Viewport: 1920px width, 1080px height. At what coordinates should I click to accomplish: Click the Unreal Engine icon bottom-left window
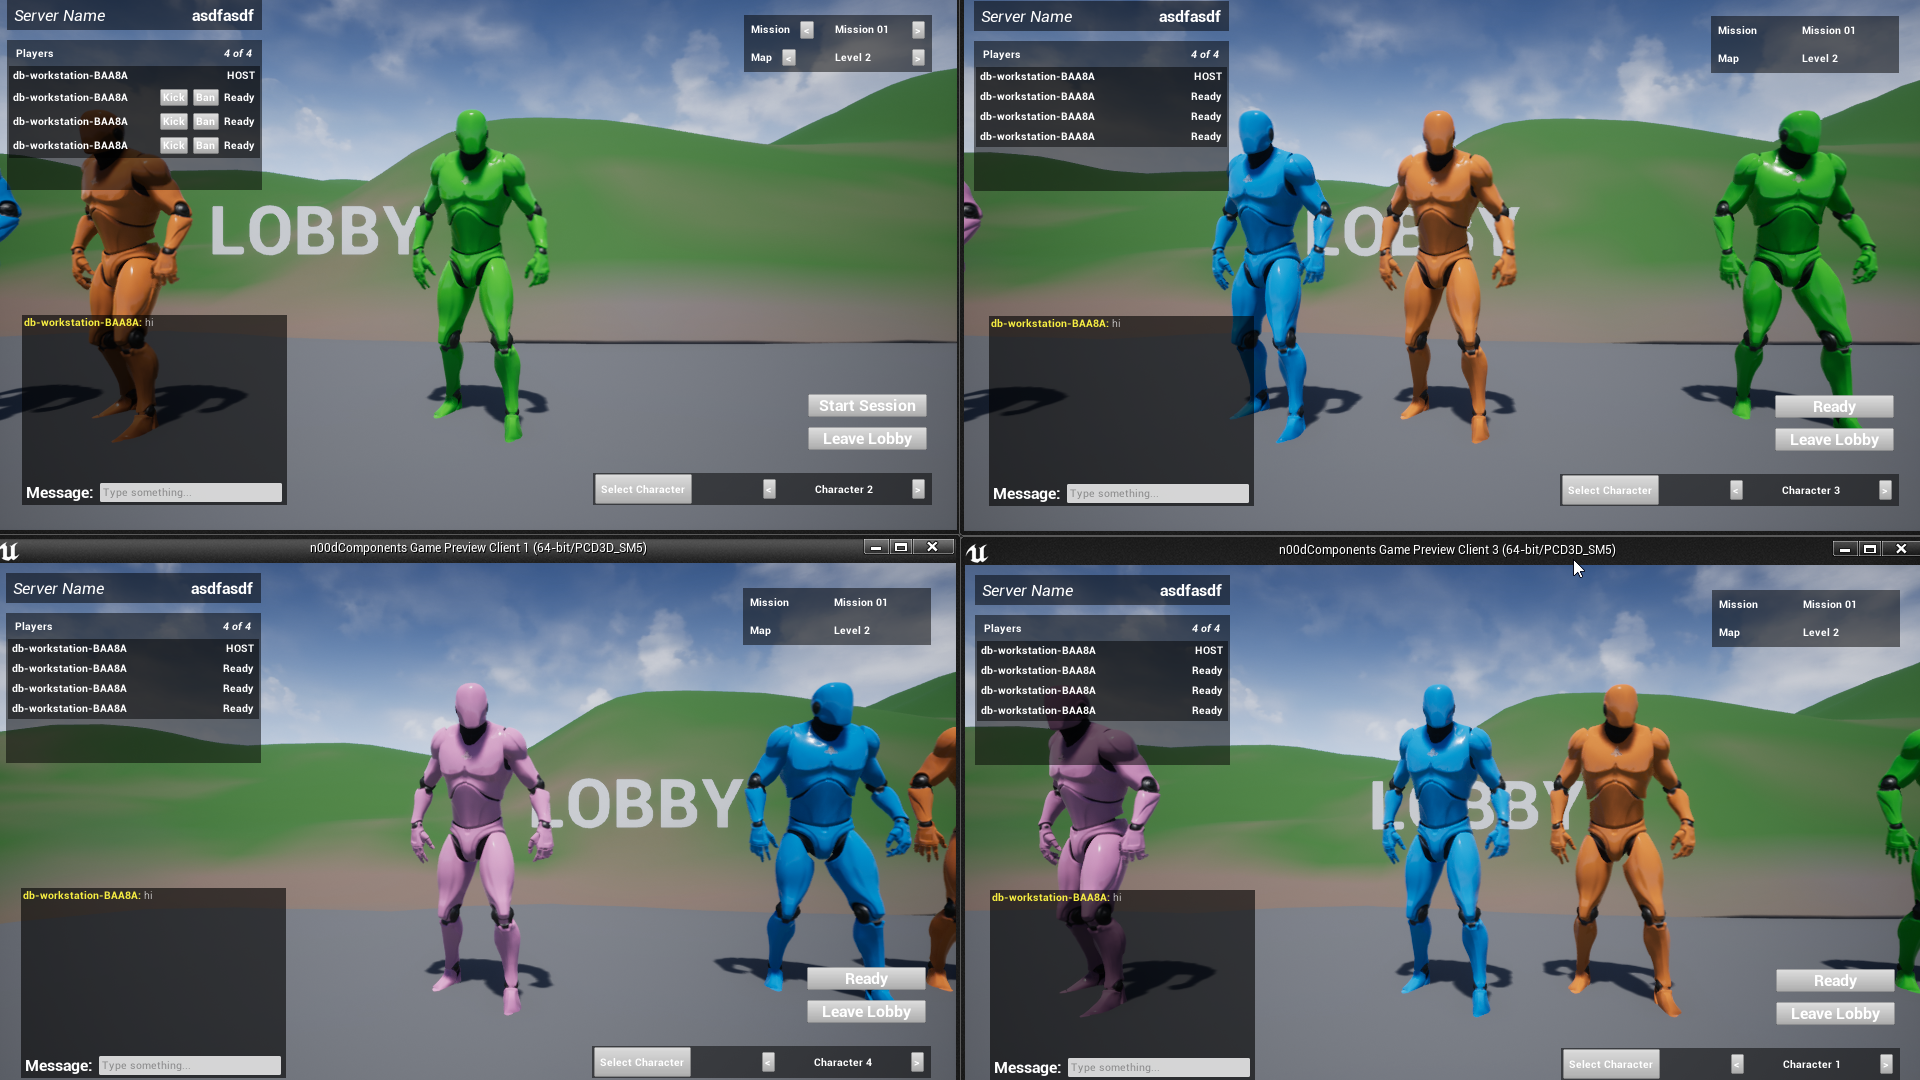tap(11, 550)
